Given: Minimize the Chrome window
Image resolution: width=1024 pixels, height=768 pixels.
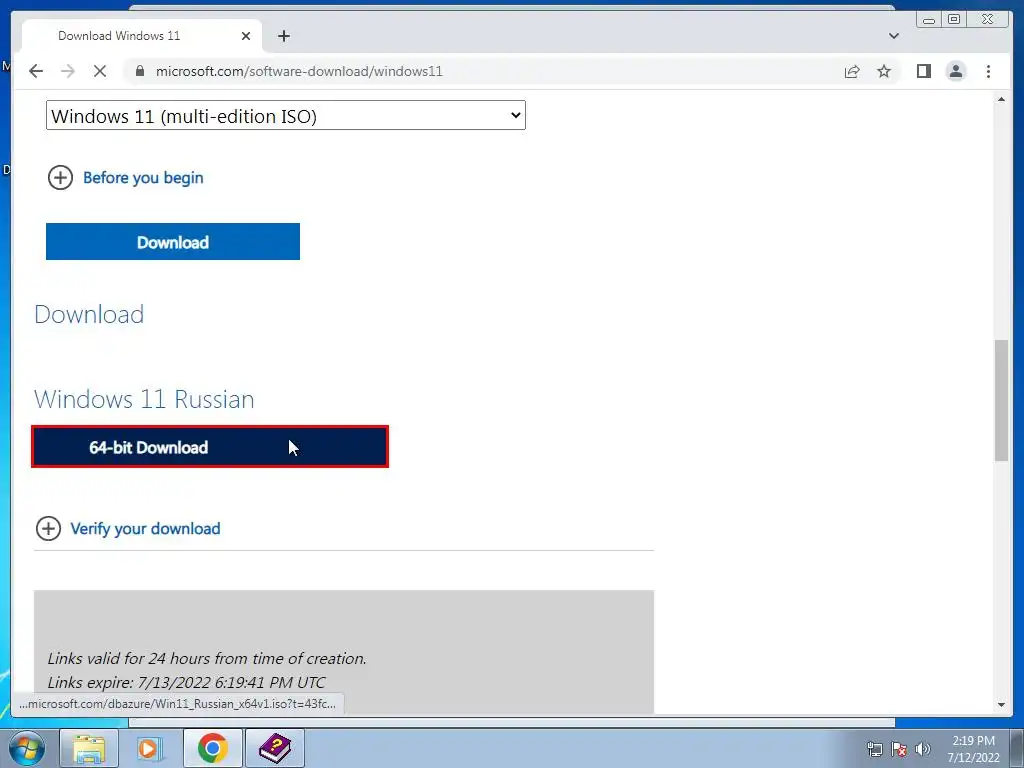Looking at the screenshot, I should pyautogui.click(x=928, y=20).
